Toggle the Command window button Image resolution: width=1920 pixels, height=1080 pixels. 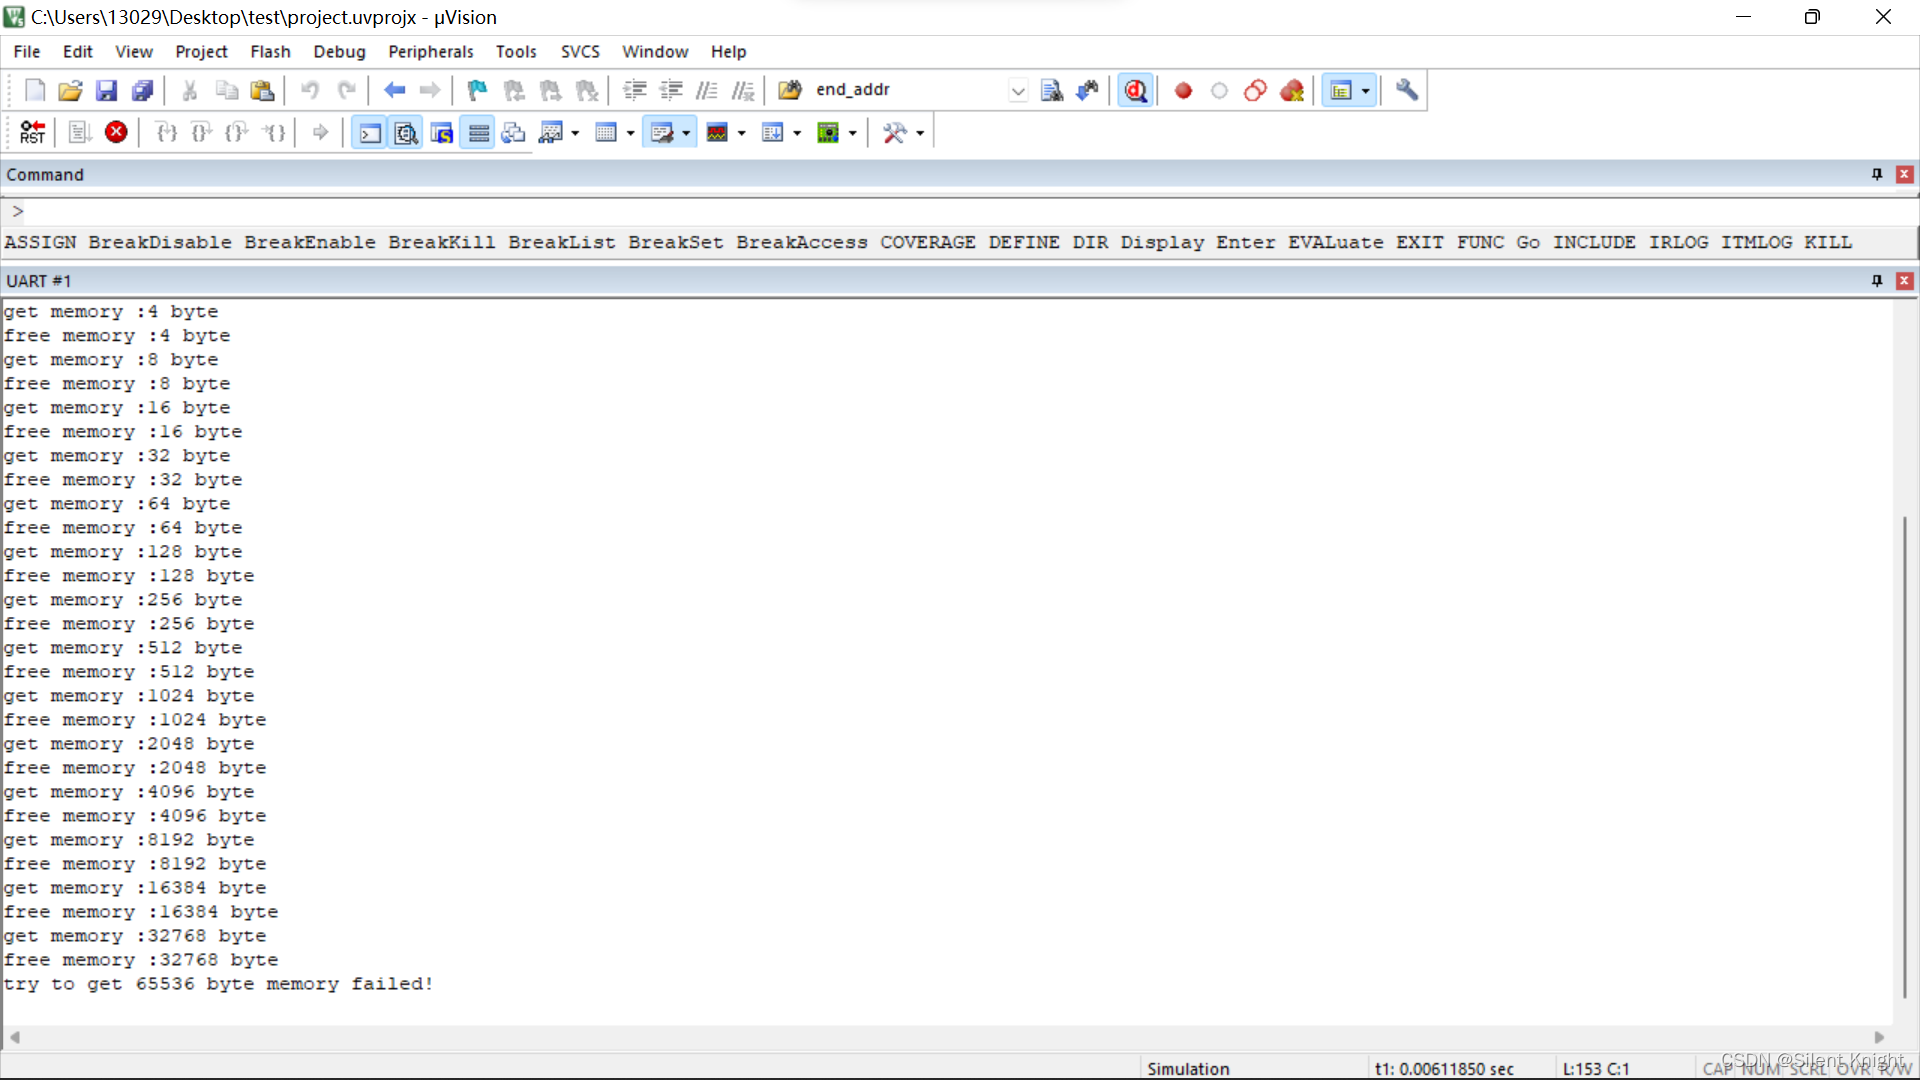pos(369,132)
